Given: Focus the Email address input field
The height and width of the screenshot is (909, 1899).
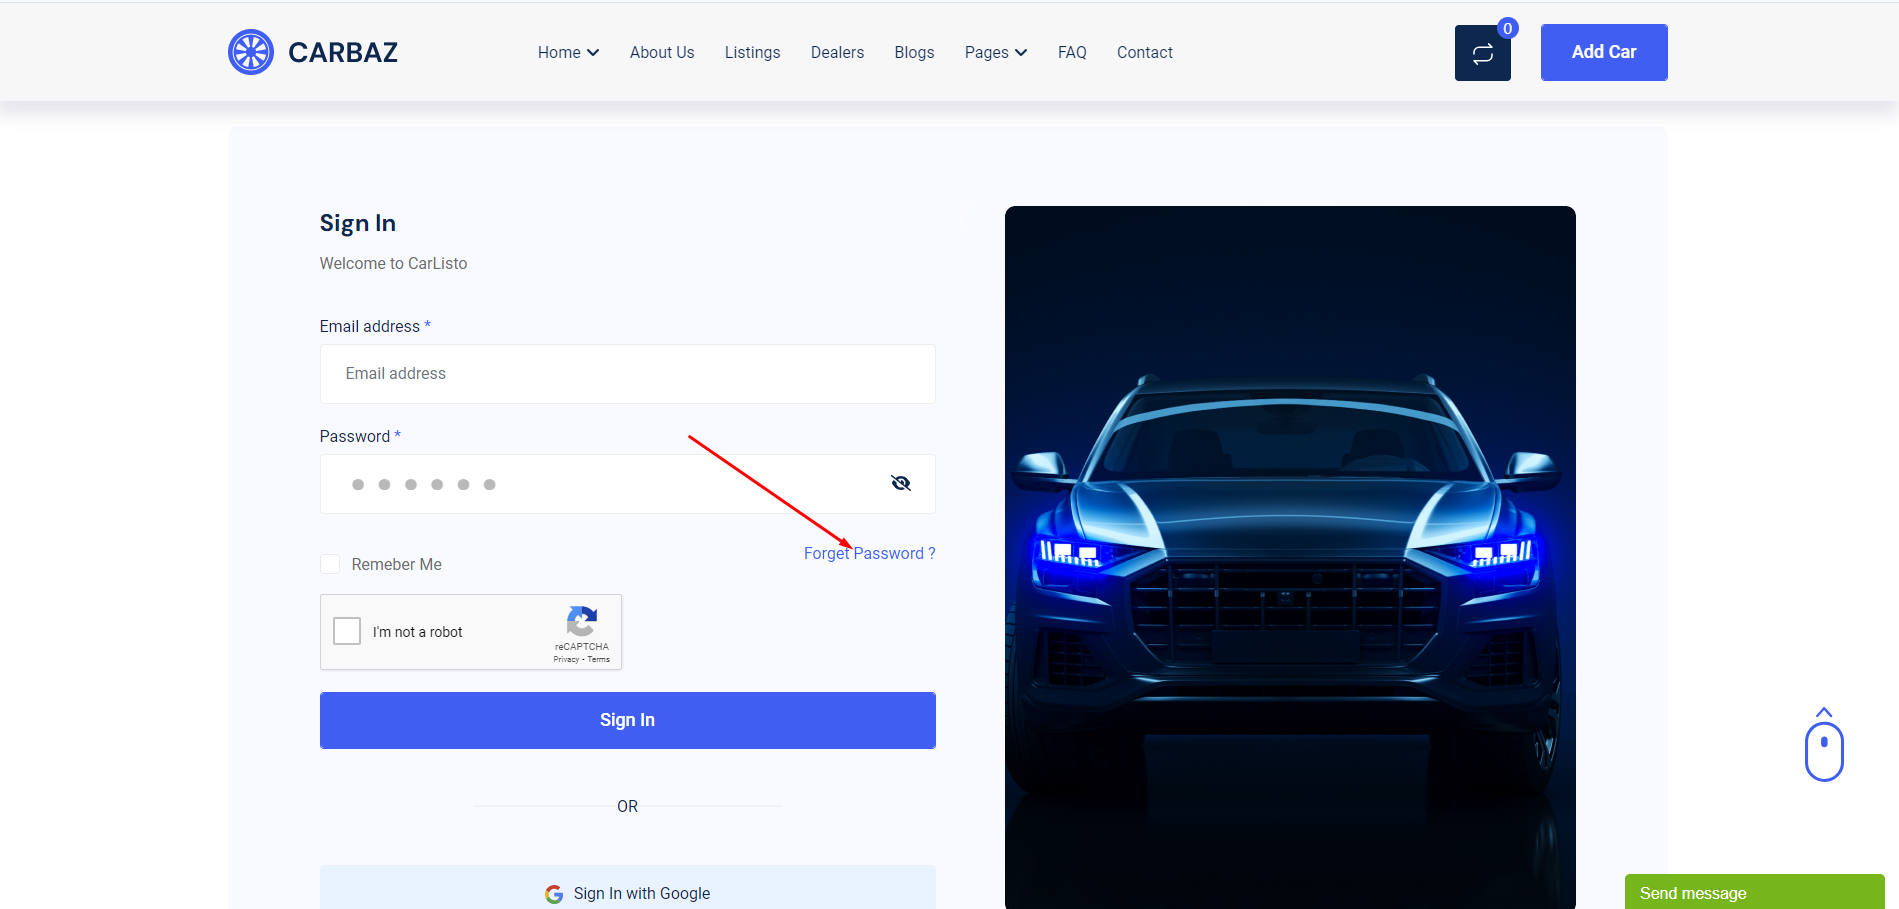Looking at the screenshot, I should click(x=627, y=374).
